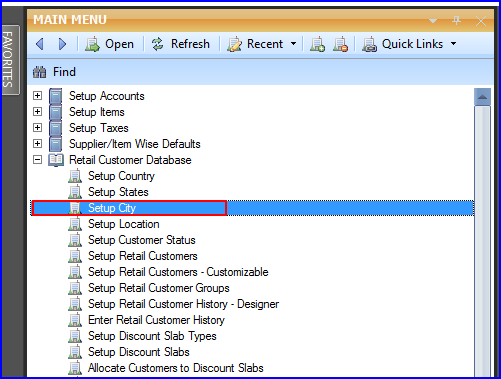This screenshot has width=501, height=379.
Task: Select Setup Country
Action: click(121, 176)
